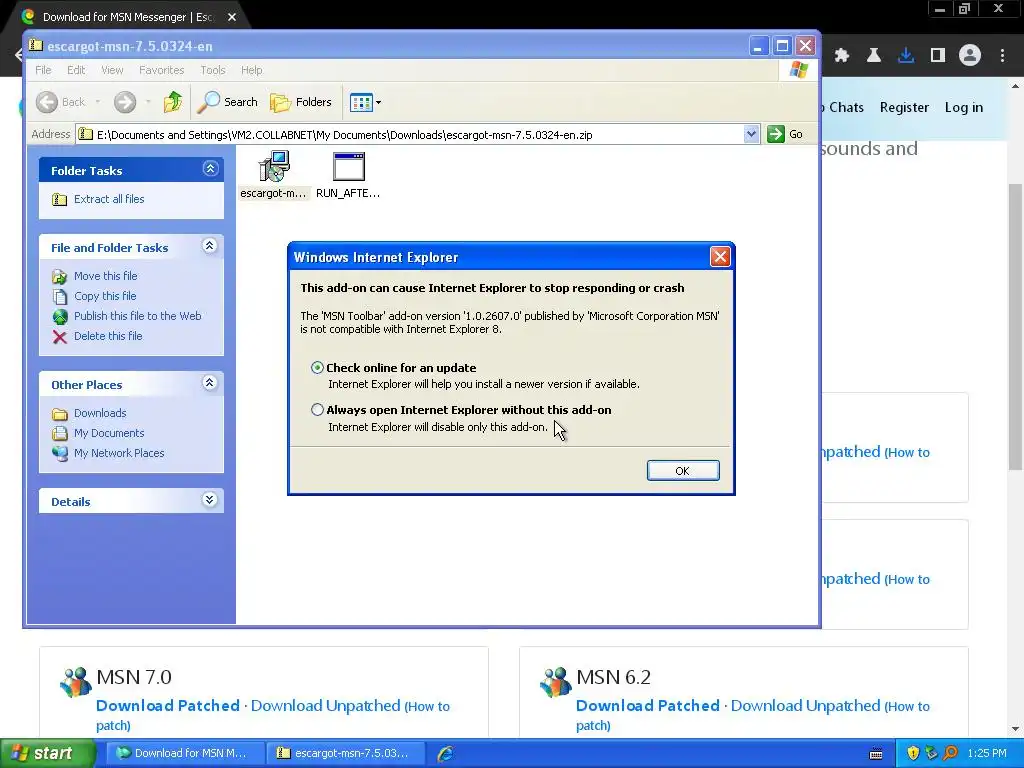Viewport: 1024px width, 768px height.
Task: Collapse the Other Places panel
Action: pos(210,383)
